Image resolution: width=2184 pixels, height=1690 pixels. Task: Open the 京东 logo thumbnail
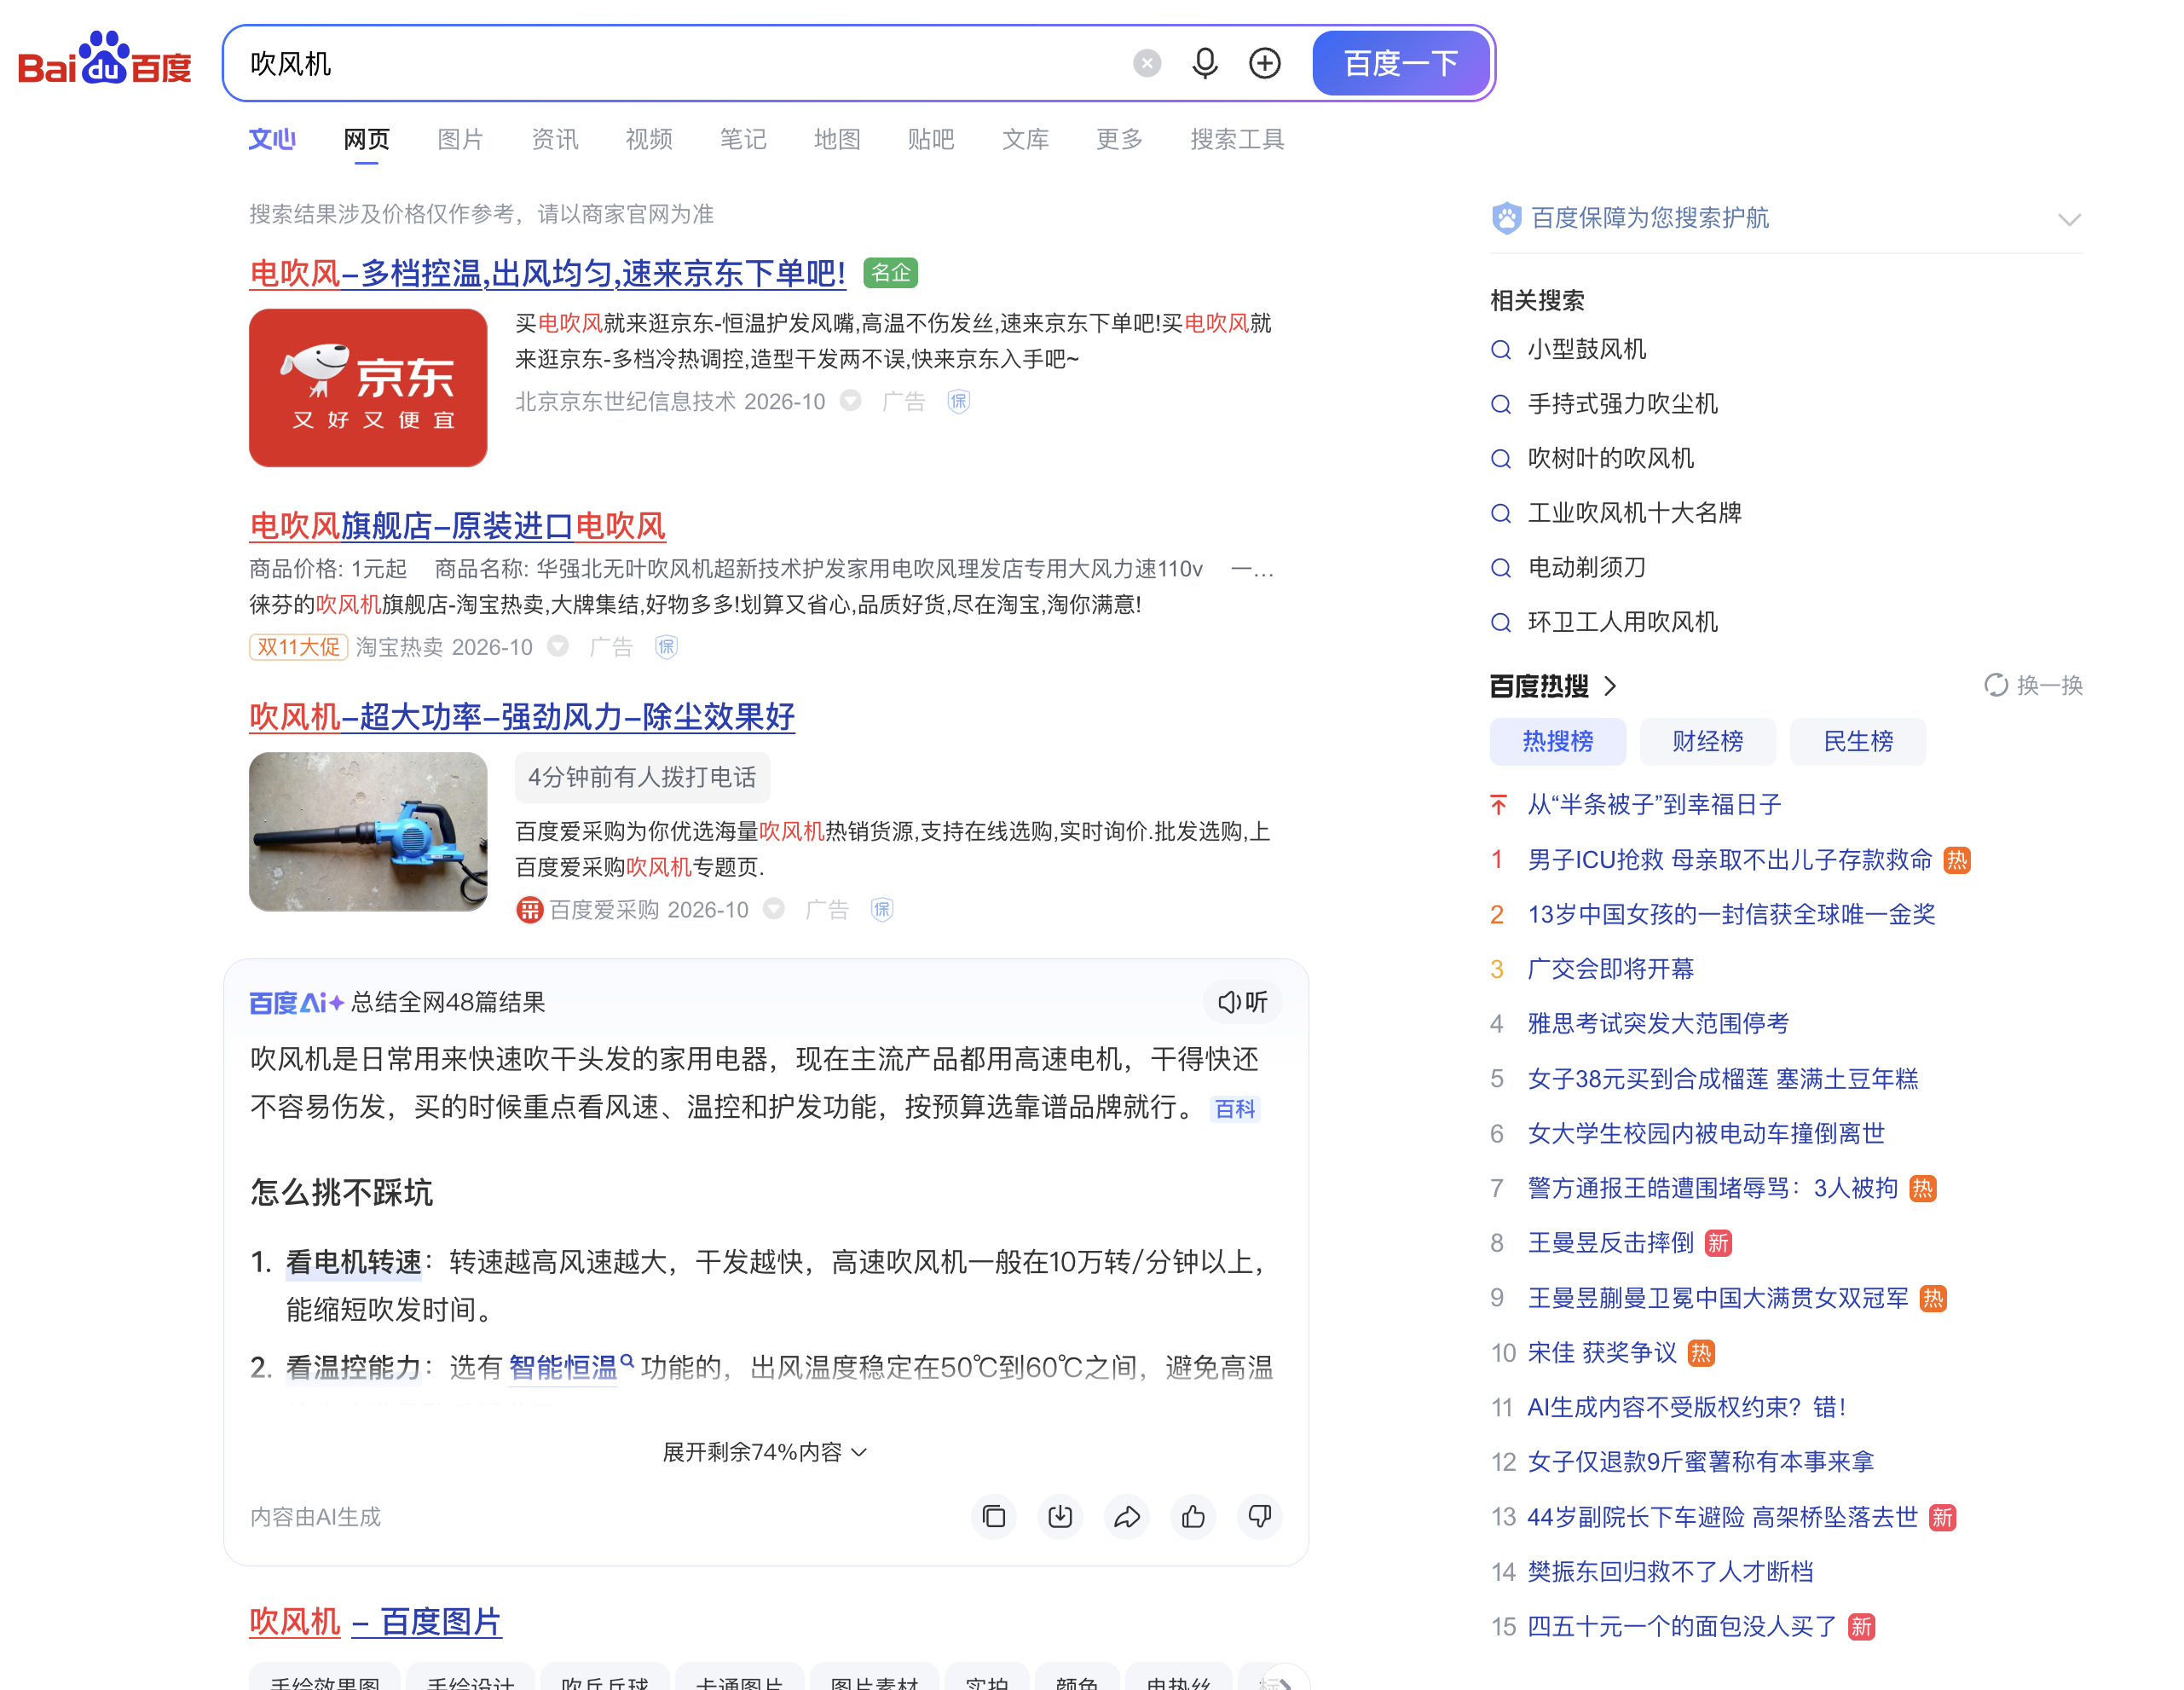pyautogui.click(x=368, y=388)
